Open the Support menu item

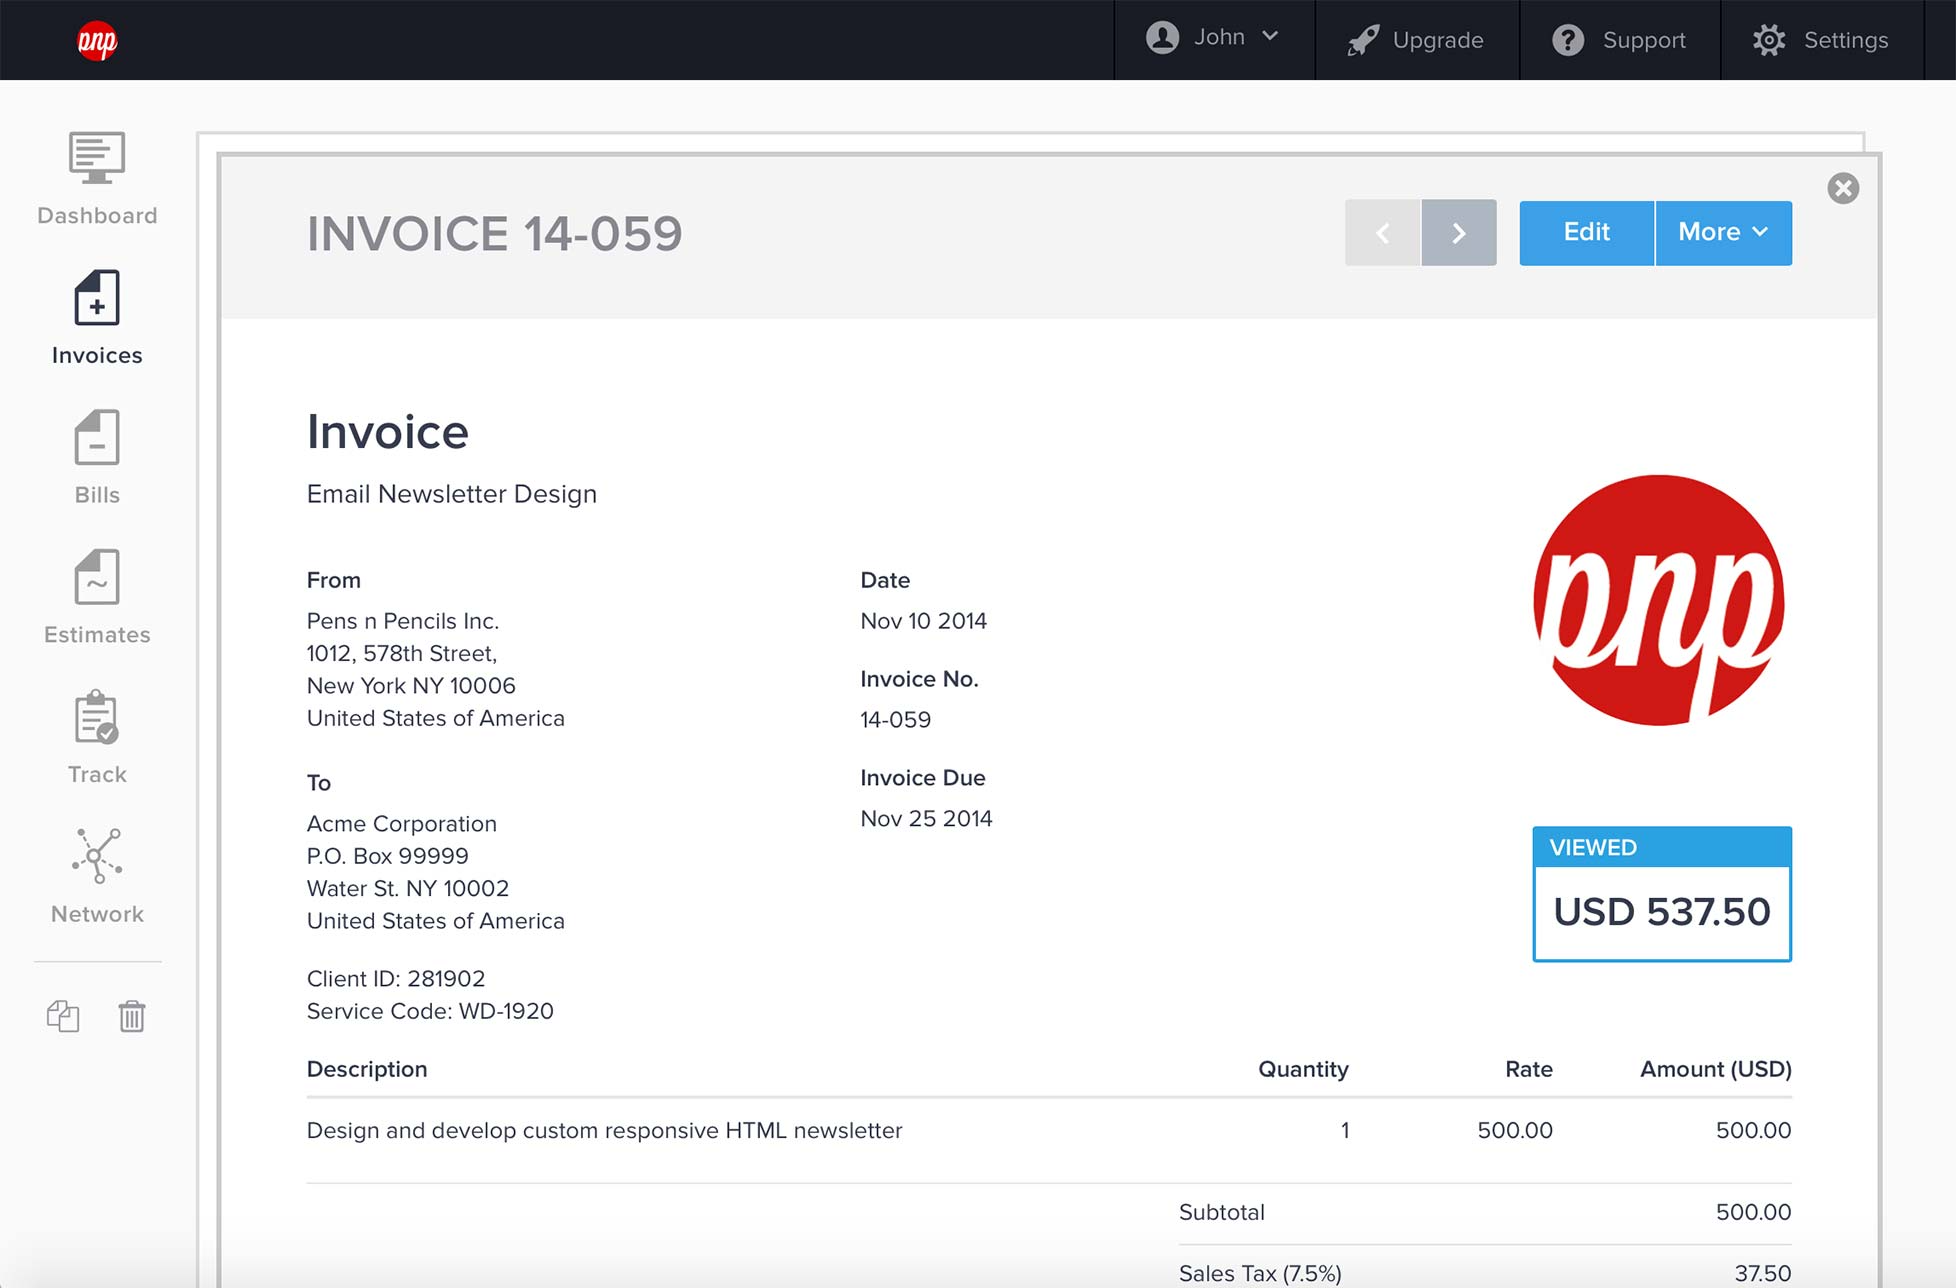pyautogui.click(x=1618, y=40)
